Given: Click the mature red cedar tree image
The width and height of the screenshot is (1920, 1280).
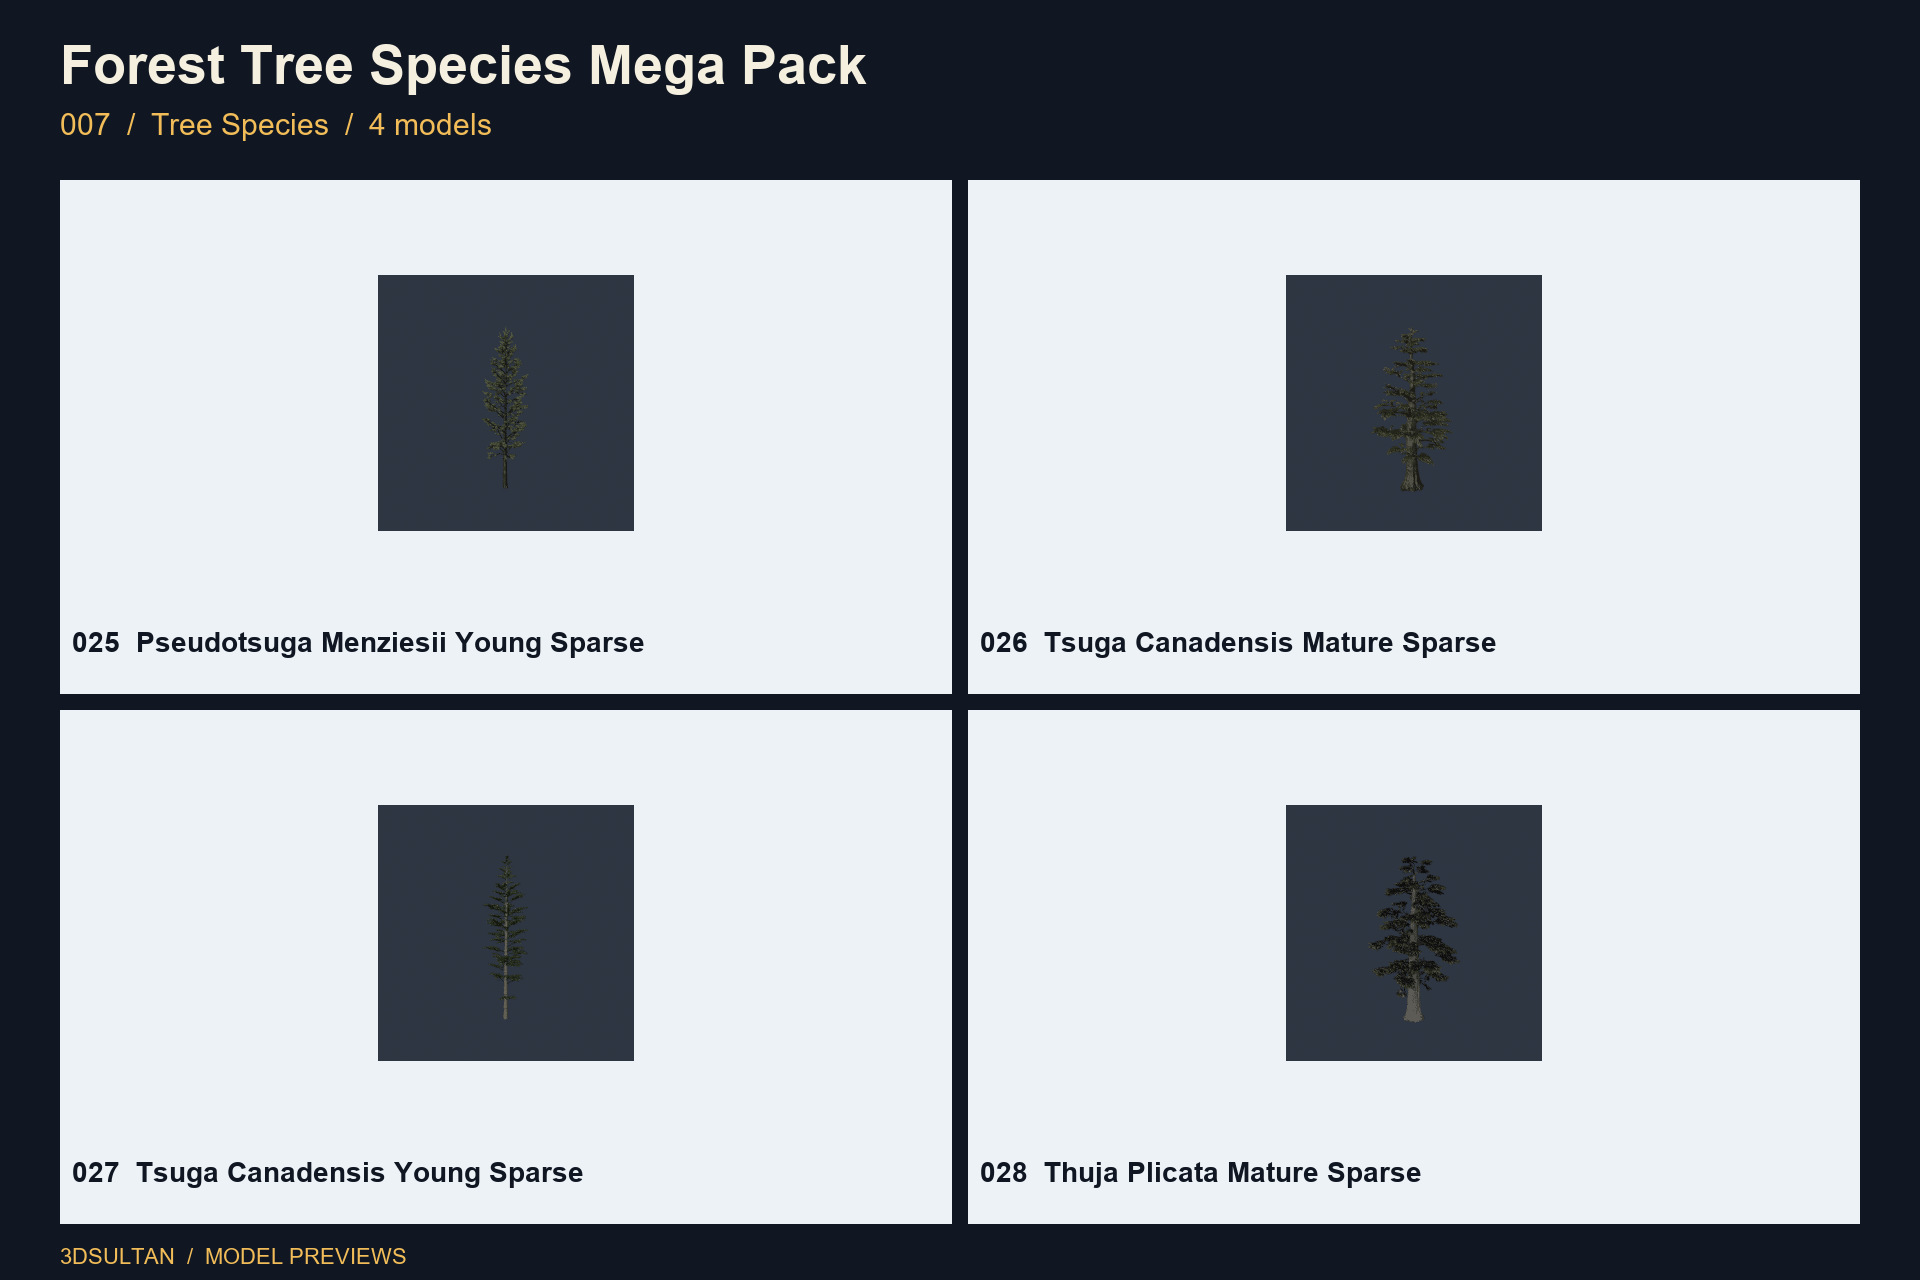Looking at the screenshot, I should pyautogui.click(x=1413, y=938).
